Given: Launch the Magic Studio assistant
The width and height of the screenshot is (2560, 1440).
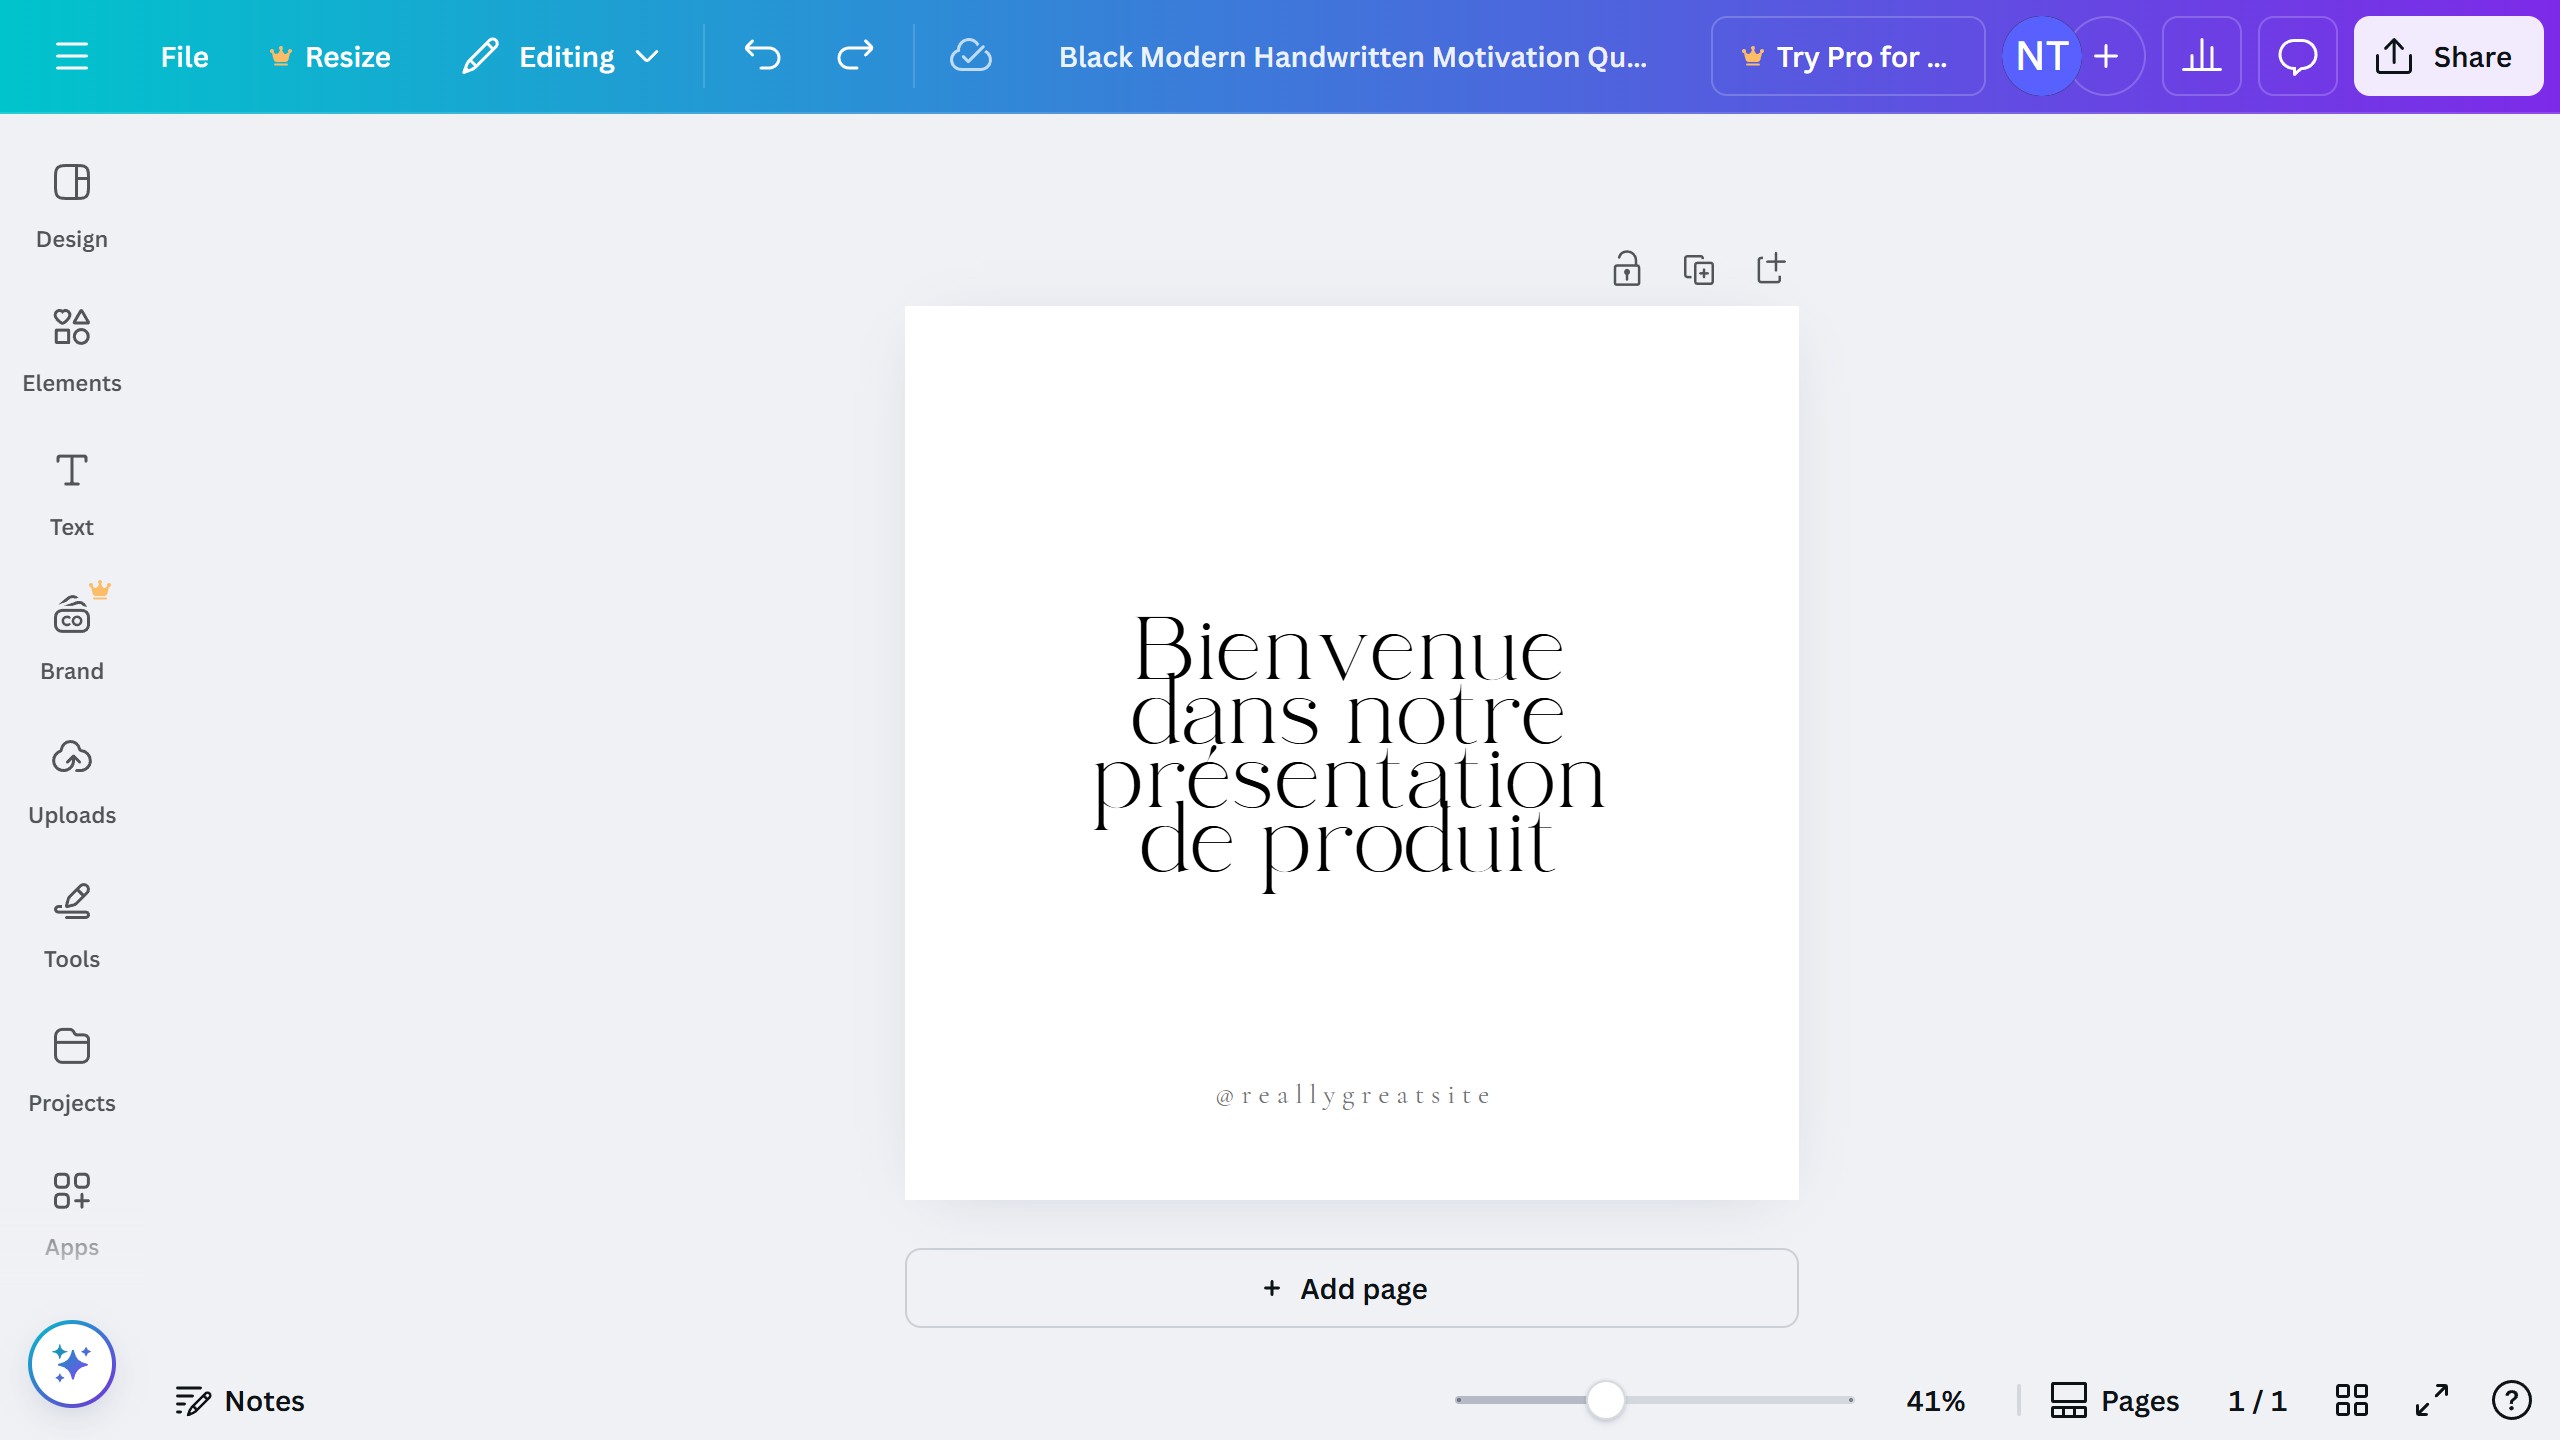Looking at the screenshot, I should pos(71,1362).
